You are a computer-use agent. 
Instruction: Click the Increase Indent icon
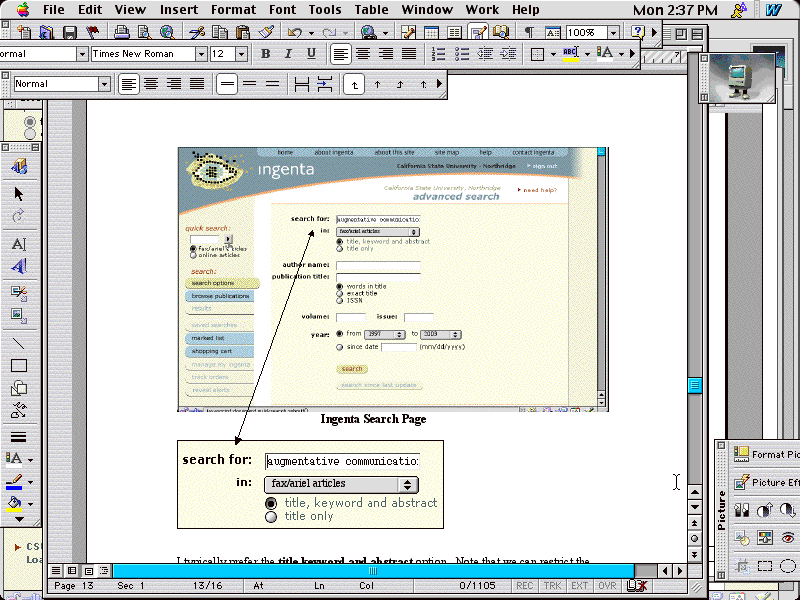tap(508, 54)
